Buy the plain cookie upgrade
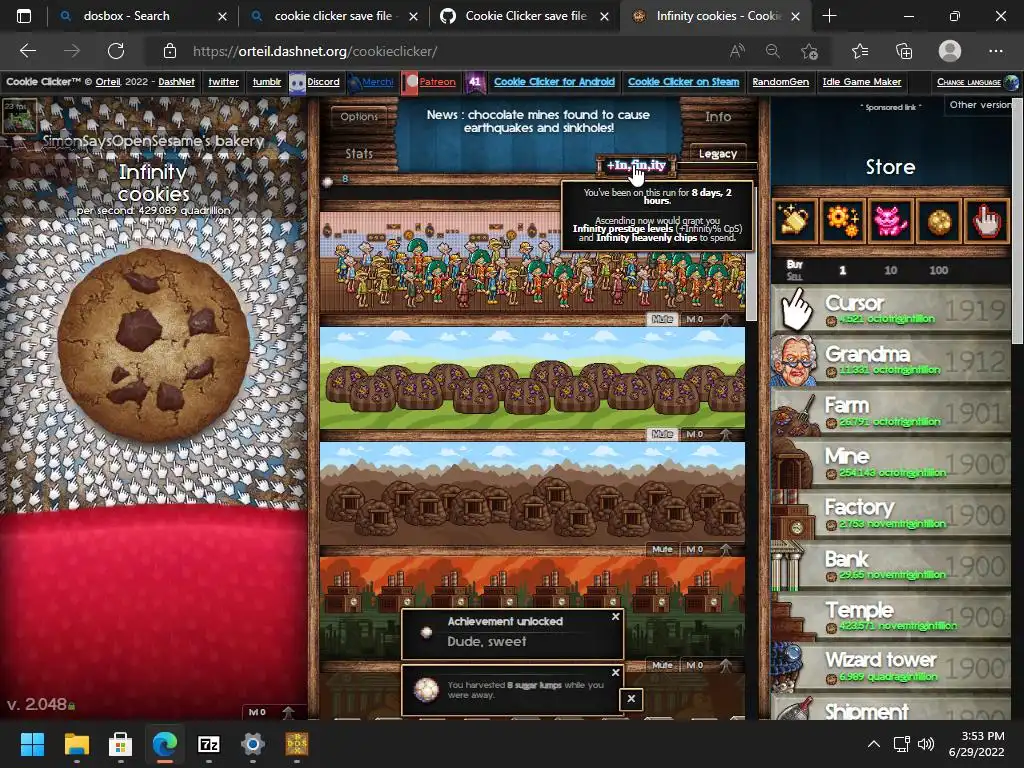Image resolution: width=1024 pixels, height=768 pixels. click(939, 221)
